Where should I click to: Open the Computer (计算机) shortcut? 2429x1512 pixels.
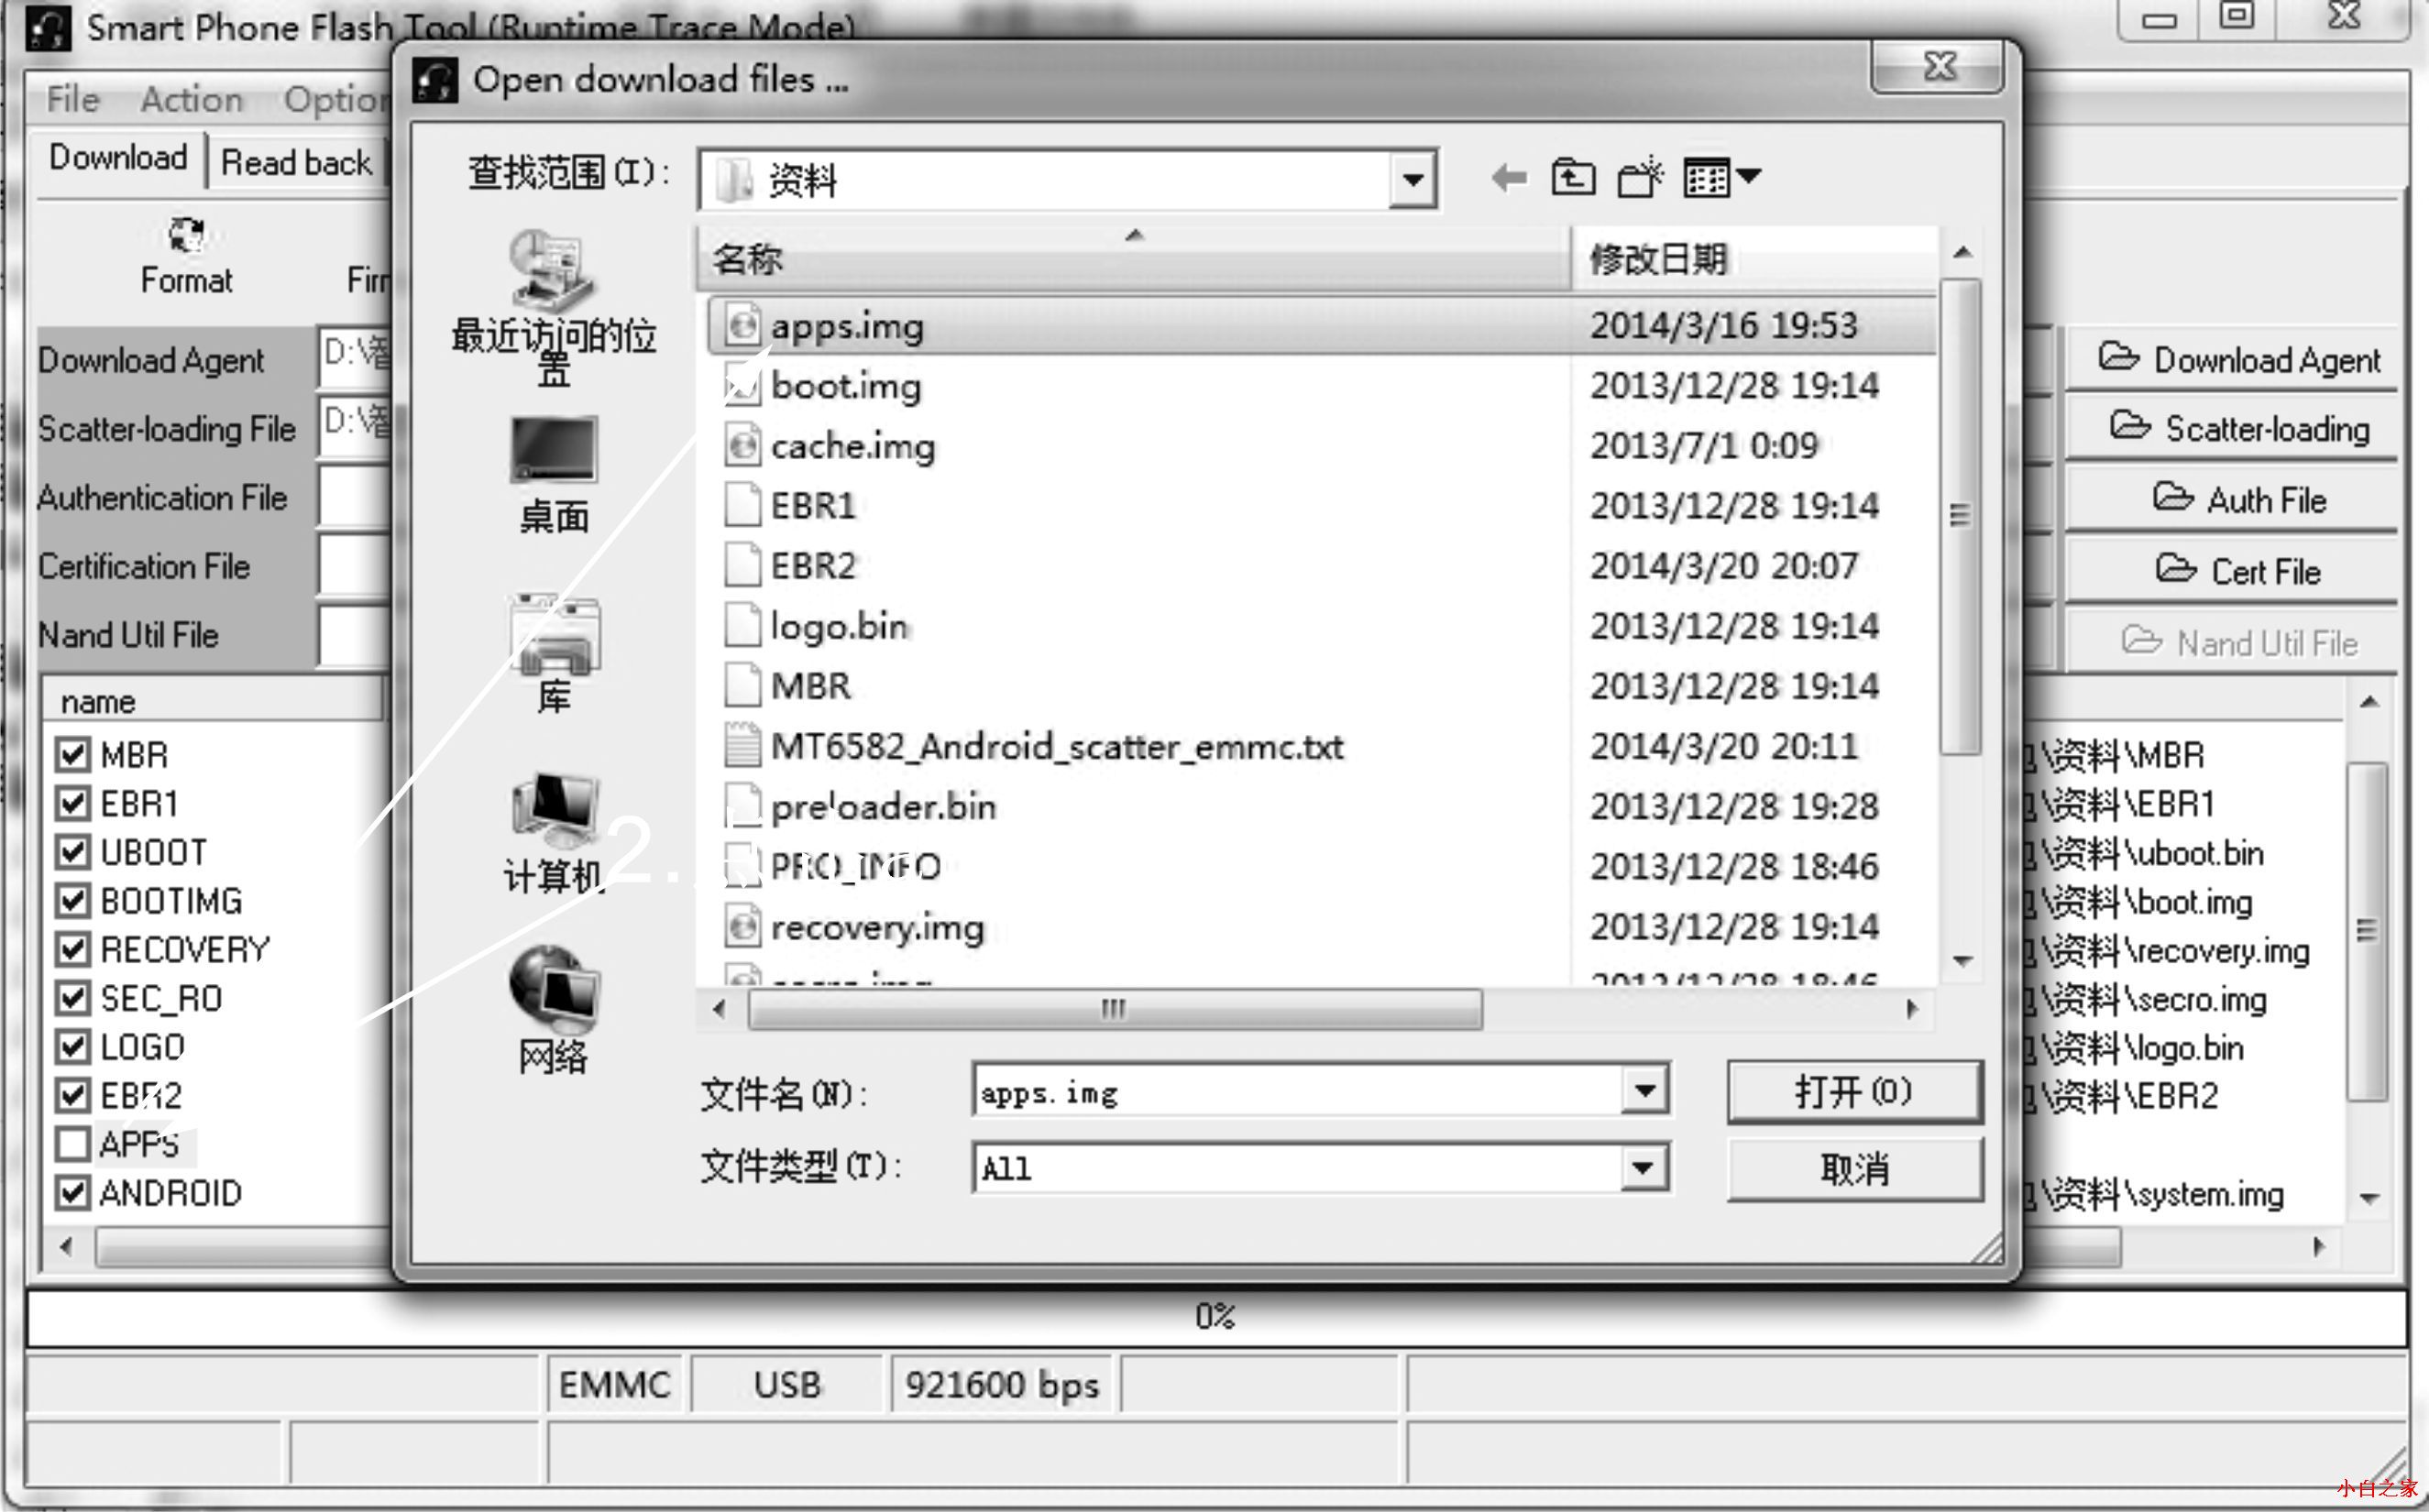click(x=553, y=834)
